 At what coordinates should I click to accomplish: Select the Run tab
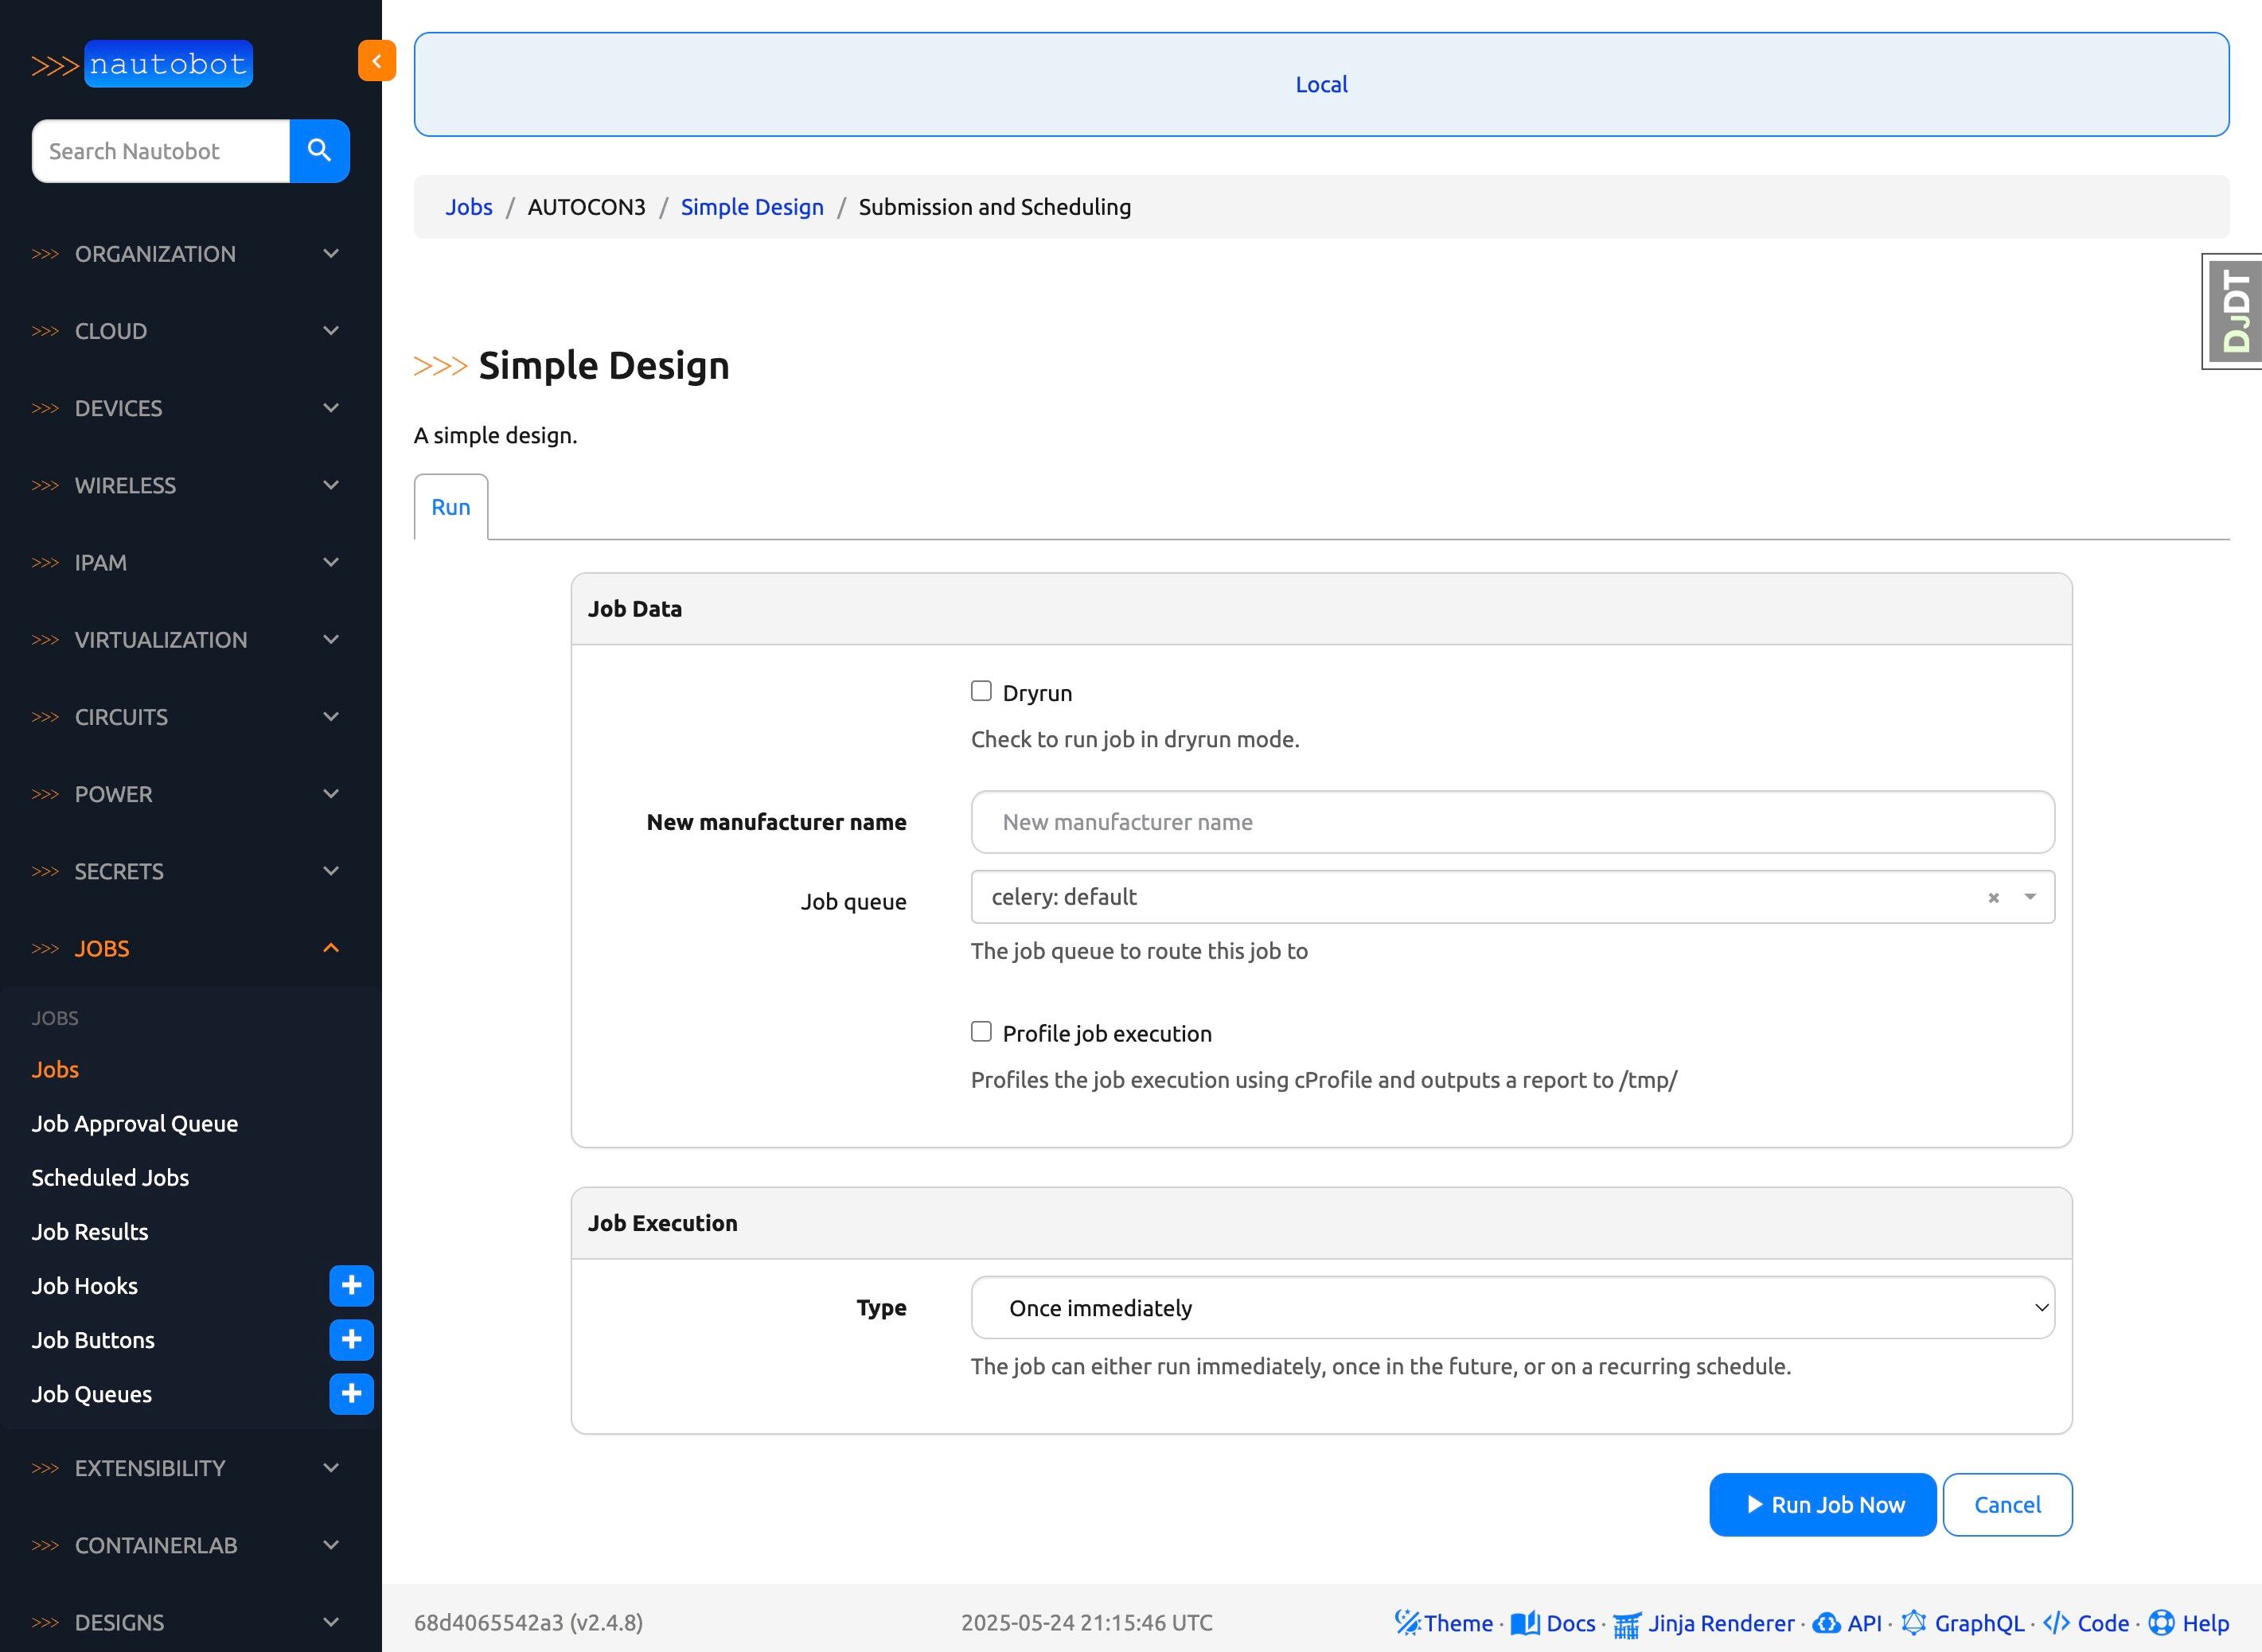click(451, 507)
